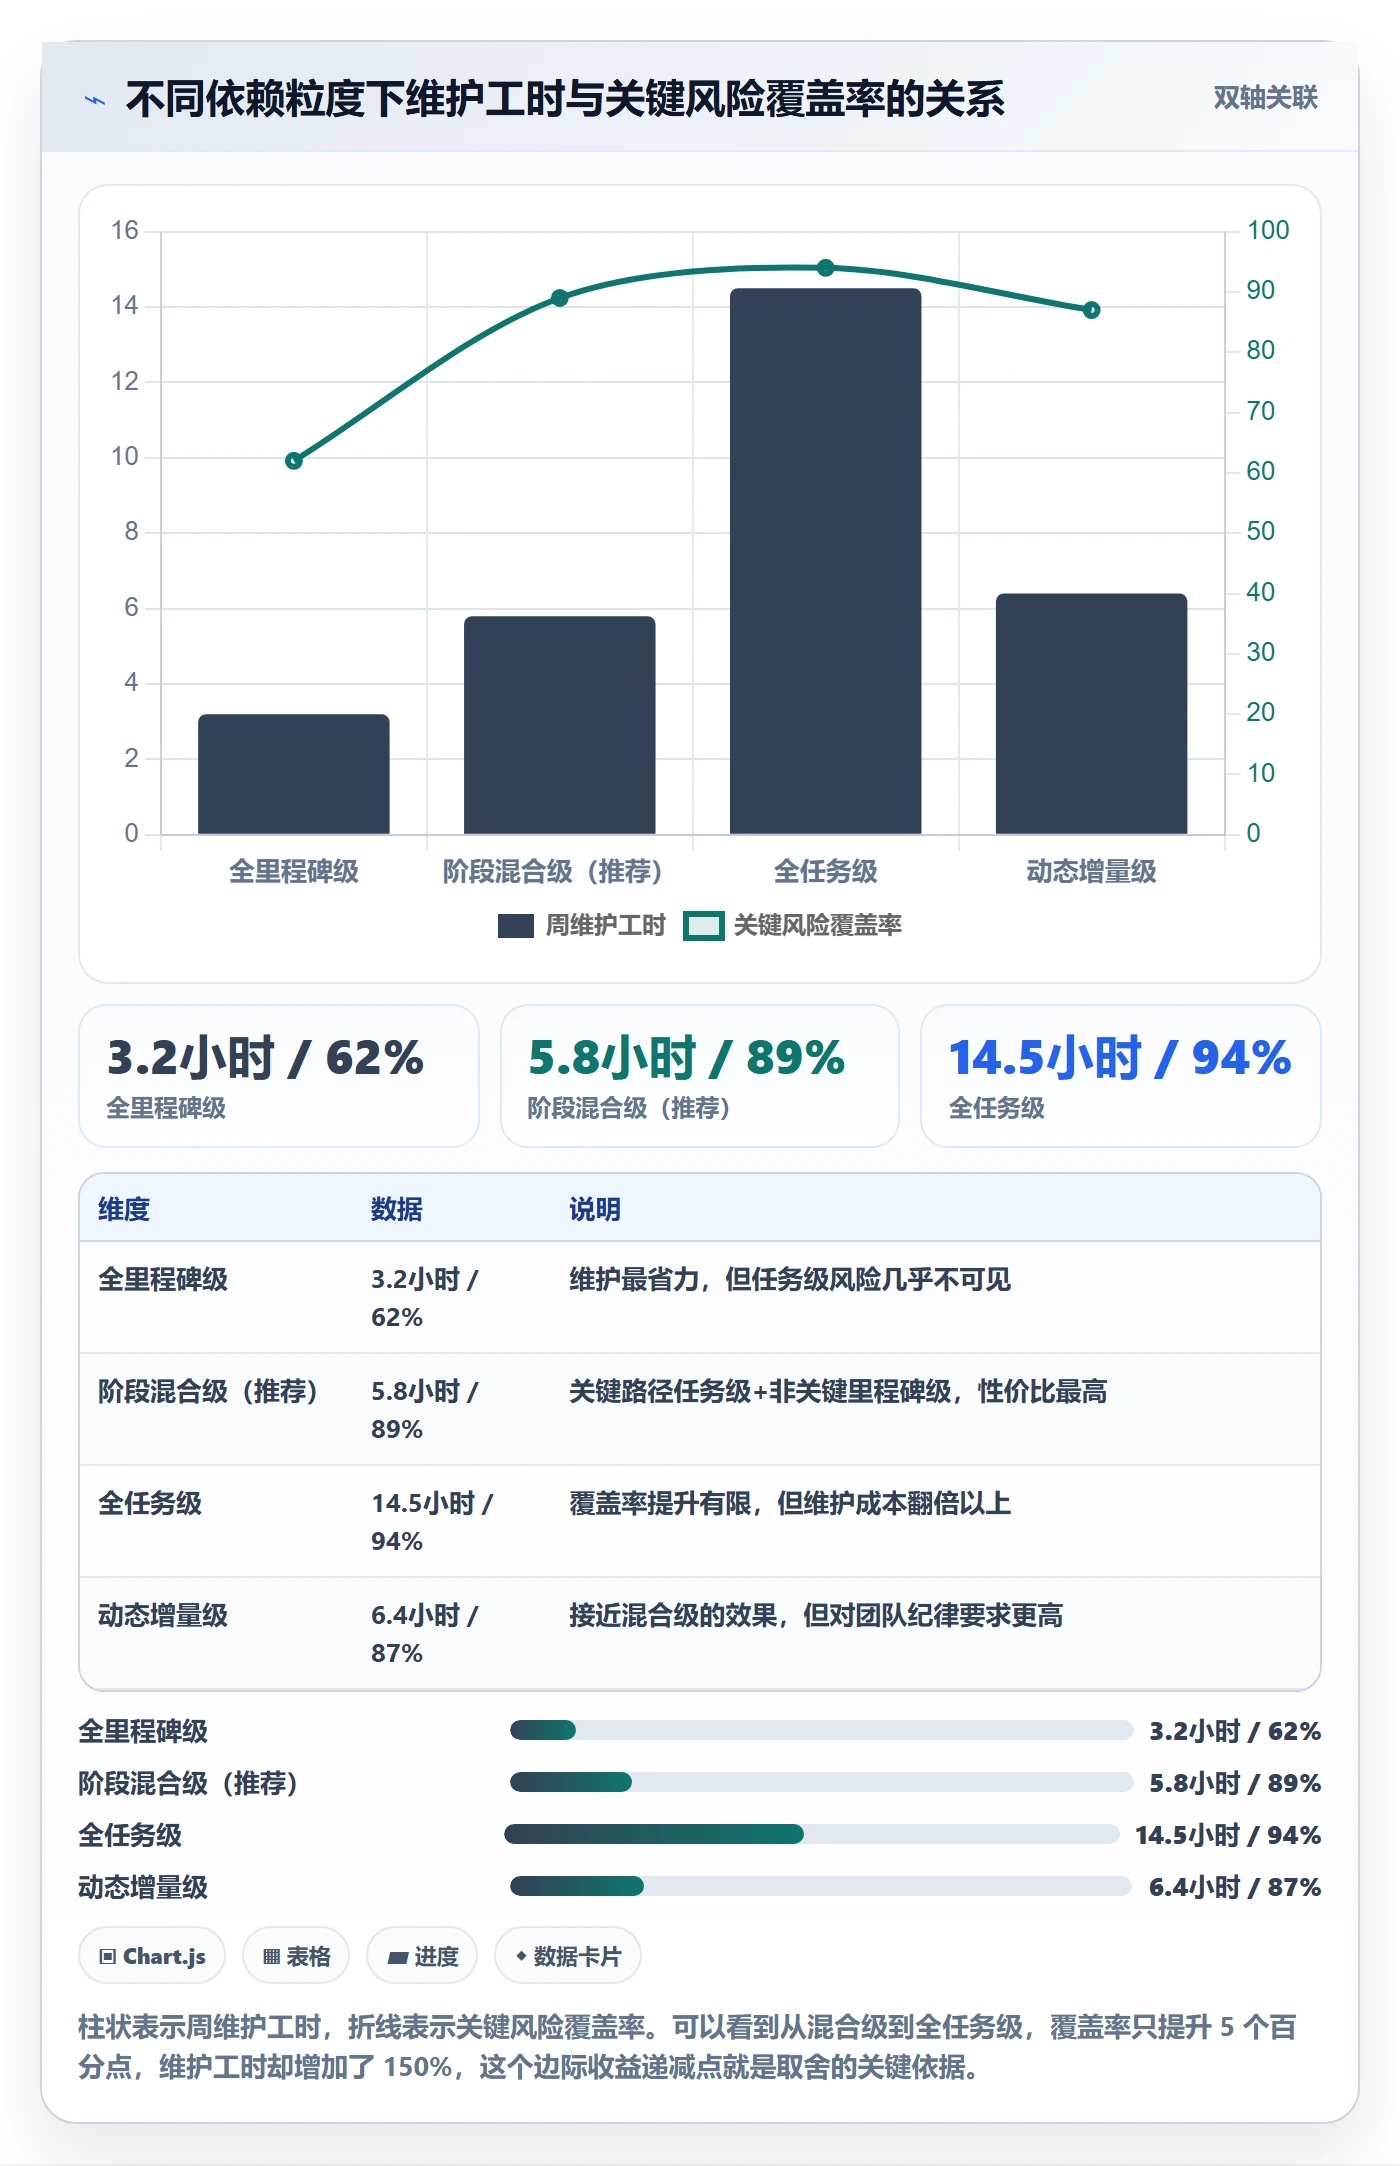Click text 维护最省力，但任务级风险几乎不可见
The height and width of the screenshot is (2166, 1400).
(790, 1279)
